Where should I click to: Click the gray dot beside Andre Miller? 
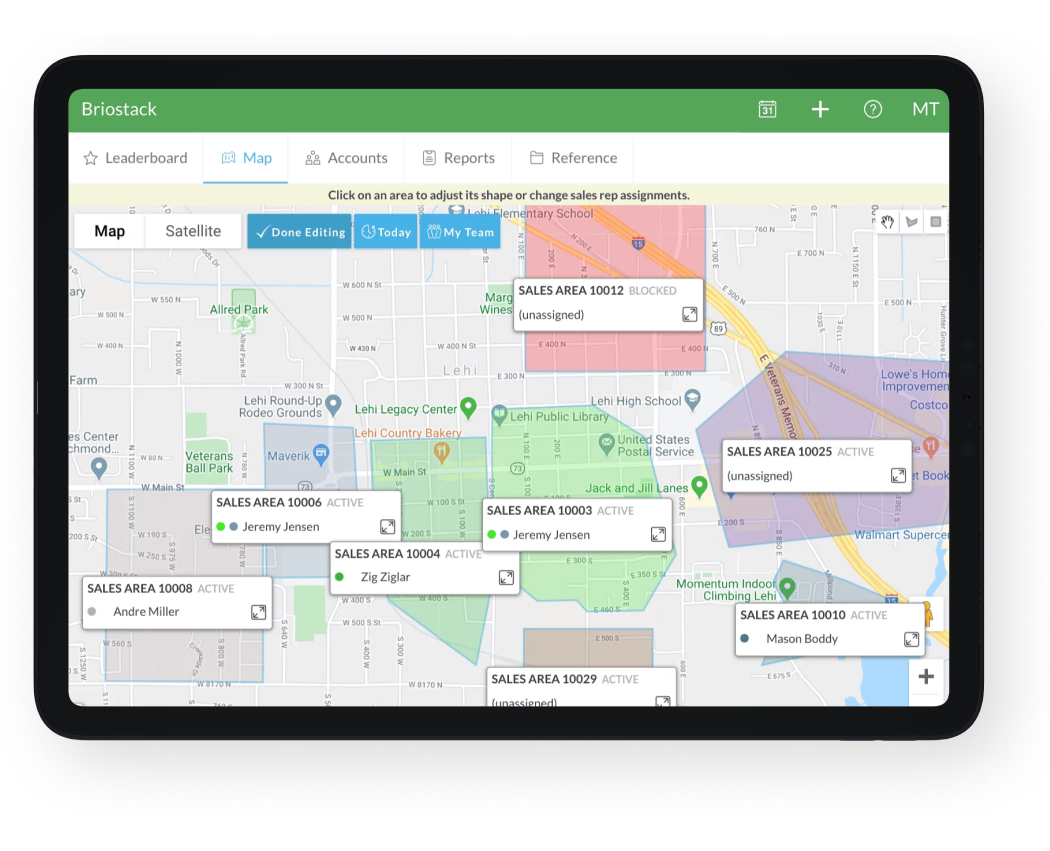(92, 612)
